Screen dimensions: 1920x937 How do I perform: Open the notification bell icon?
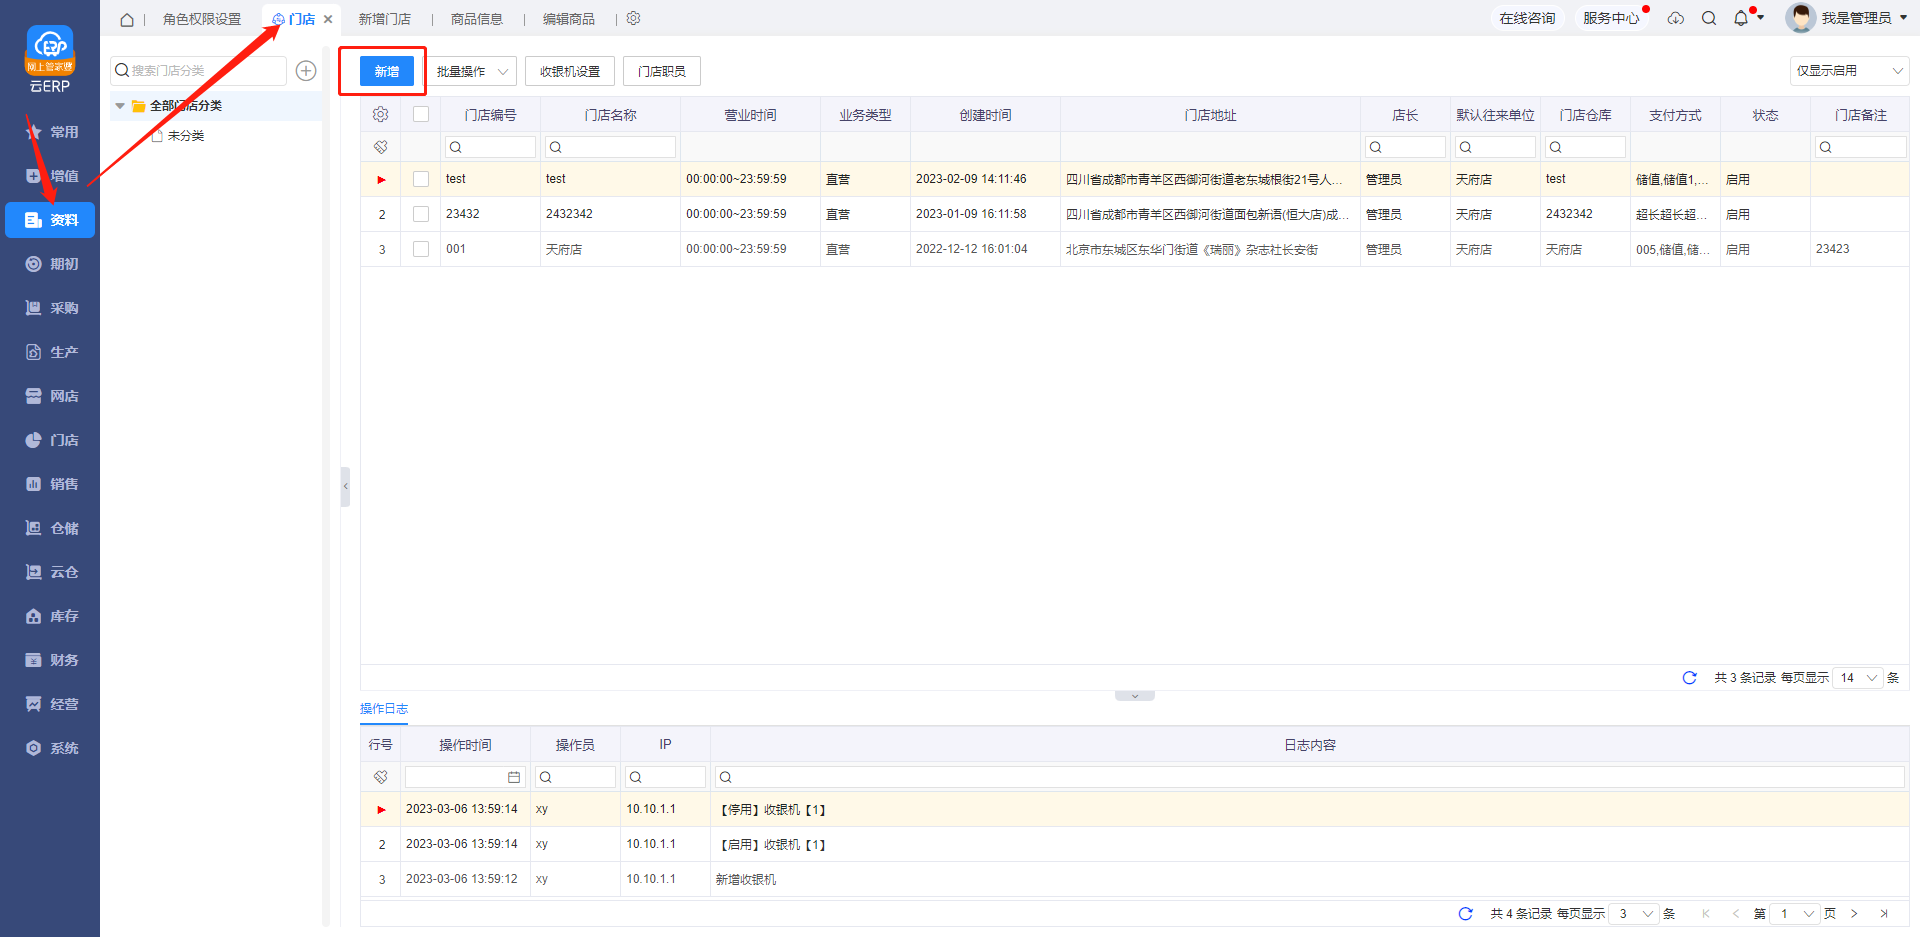pyautogui.click(x=1741, y=18)
